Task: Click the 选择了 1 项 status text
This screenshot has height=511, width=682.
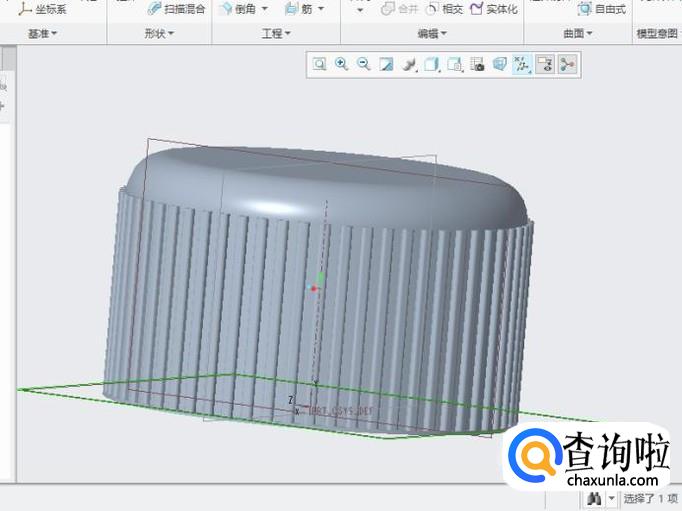Action: tap(651, 498)
